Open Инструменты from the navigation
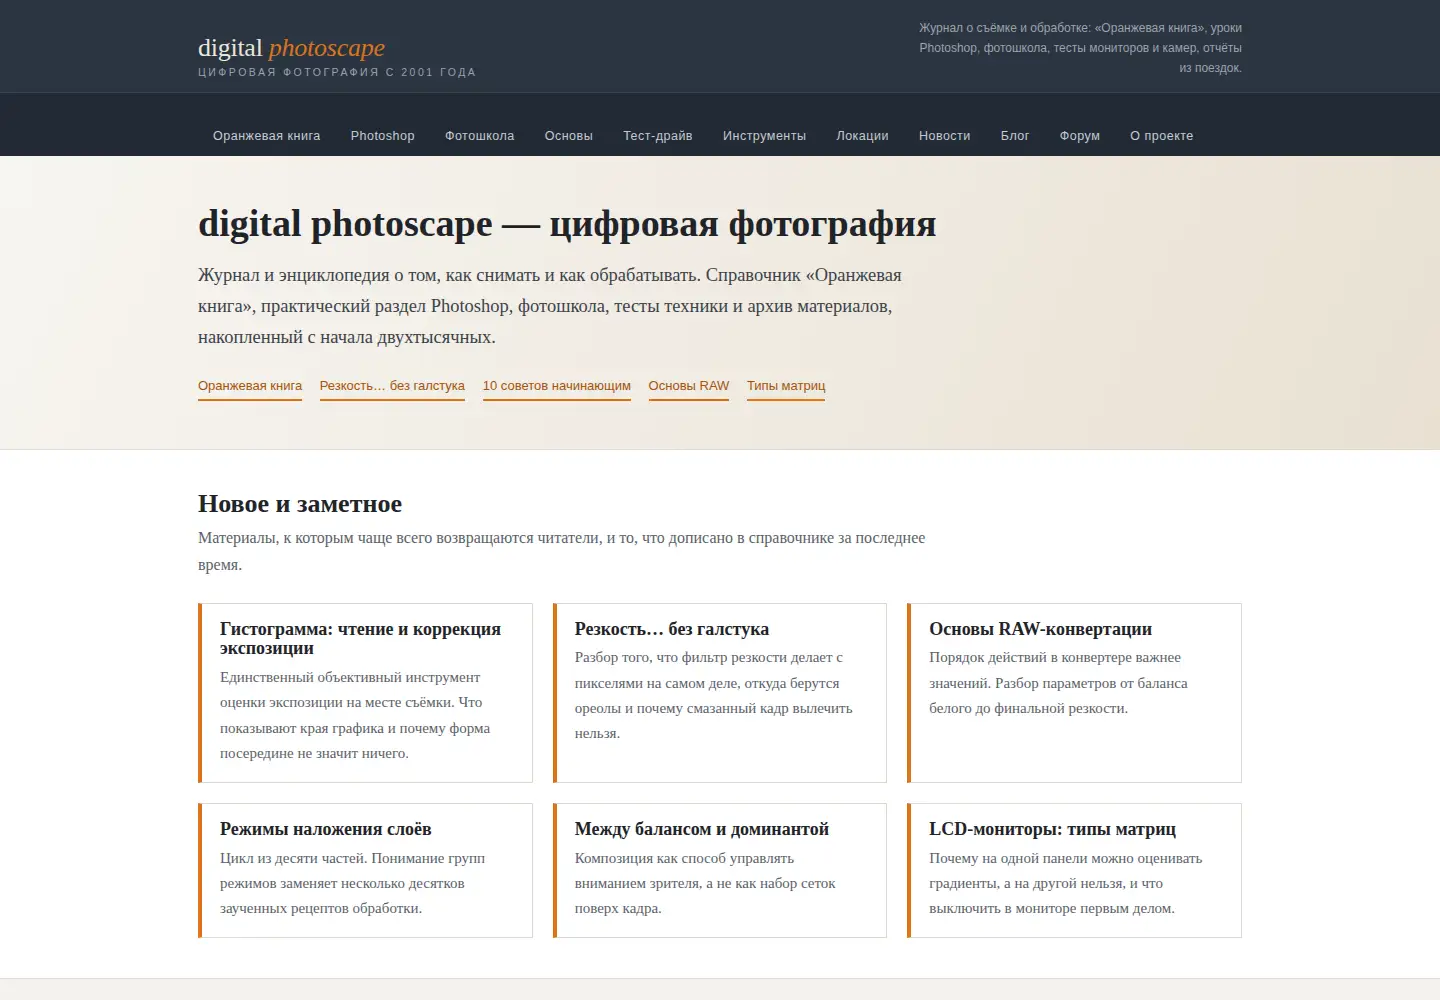The width and height of the screenshot is (1440, 1000). pyautogui.click(x=765, y=136)
